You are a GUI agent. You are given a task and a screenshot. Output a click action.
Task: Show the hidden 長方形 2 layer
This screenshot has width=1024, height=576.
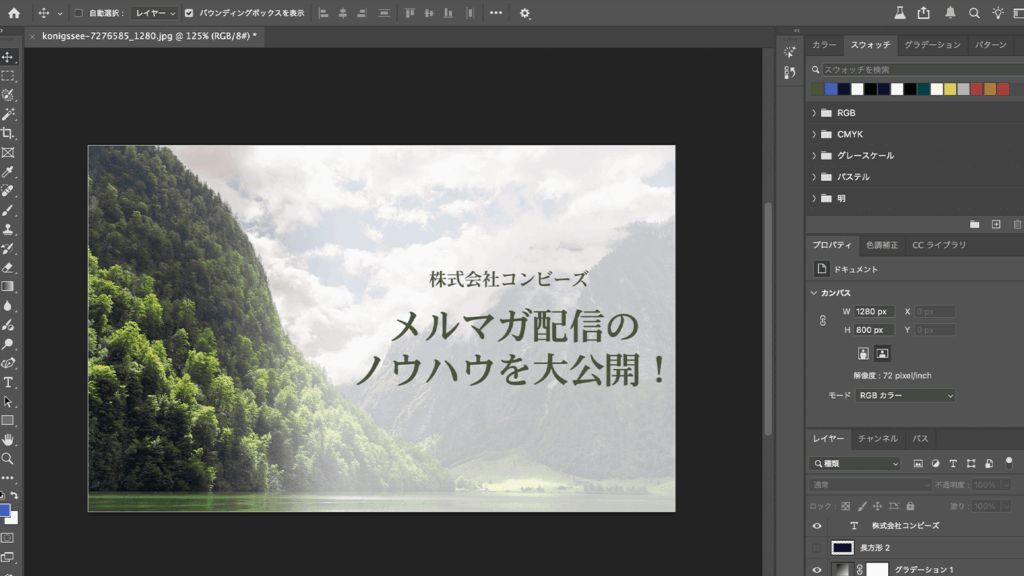coord(817,548)
